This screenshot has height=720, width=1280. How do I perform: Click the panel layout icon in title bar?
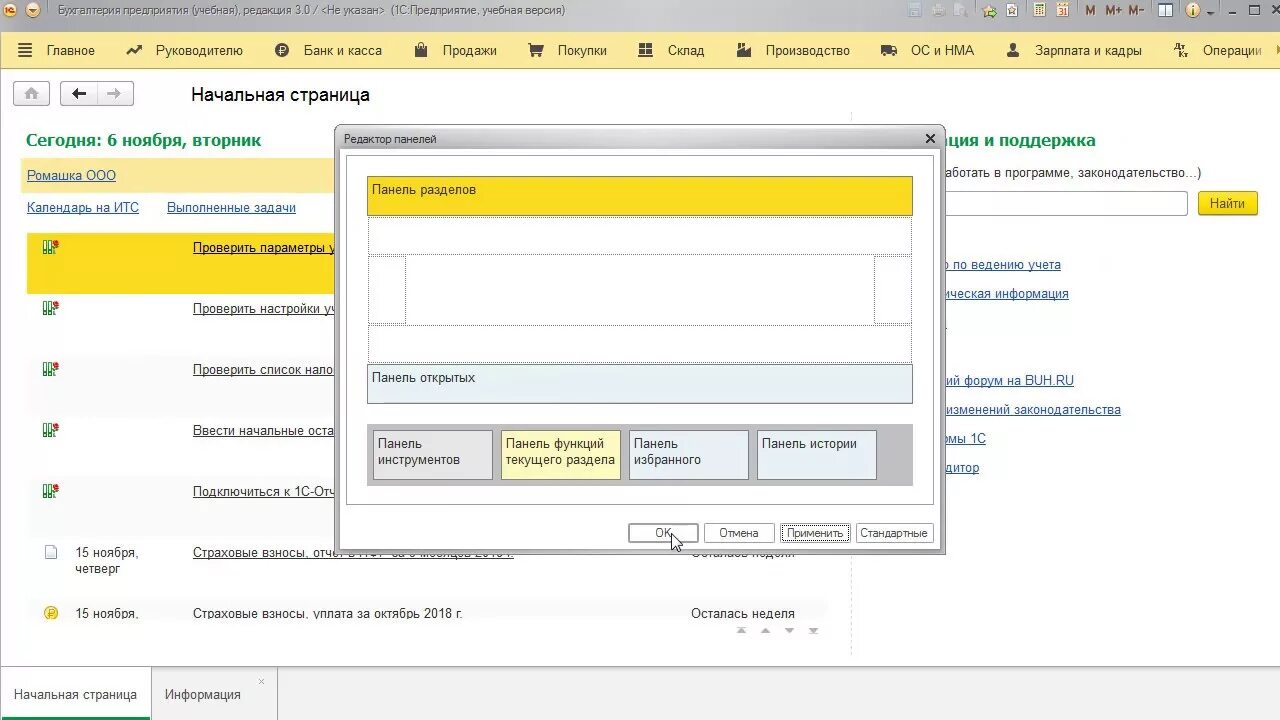[1165, 10]
